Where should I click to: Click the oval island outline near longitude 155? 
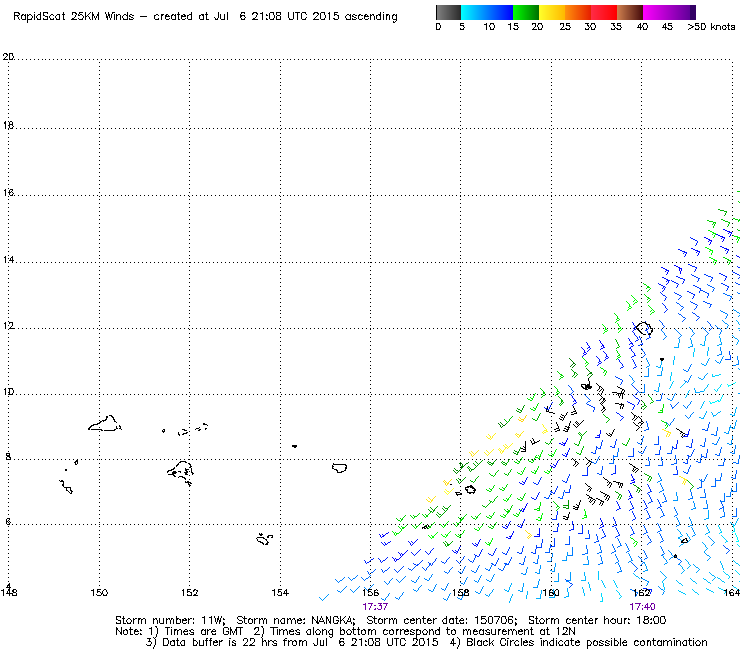click(339, 468)
